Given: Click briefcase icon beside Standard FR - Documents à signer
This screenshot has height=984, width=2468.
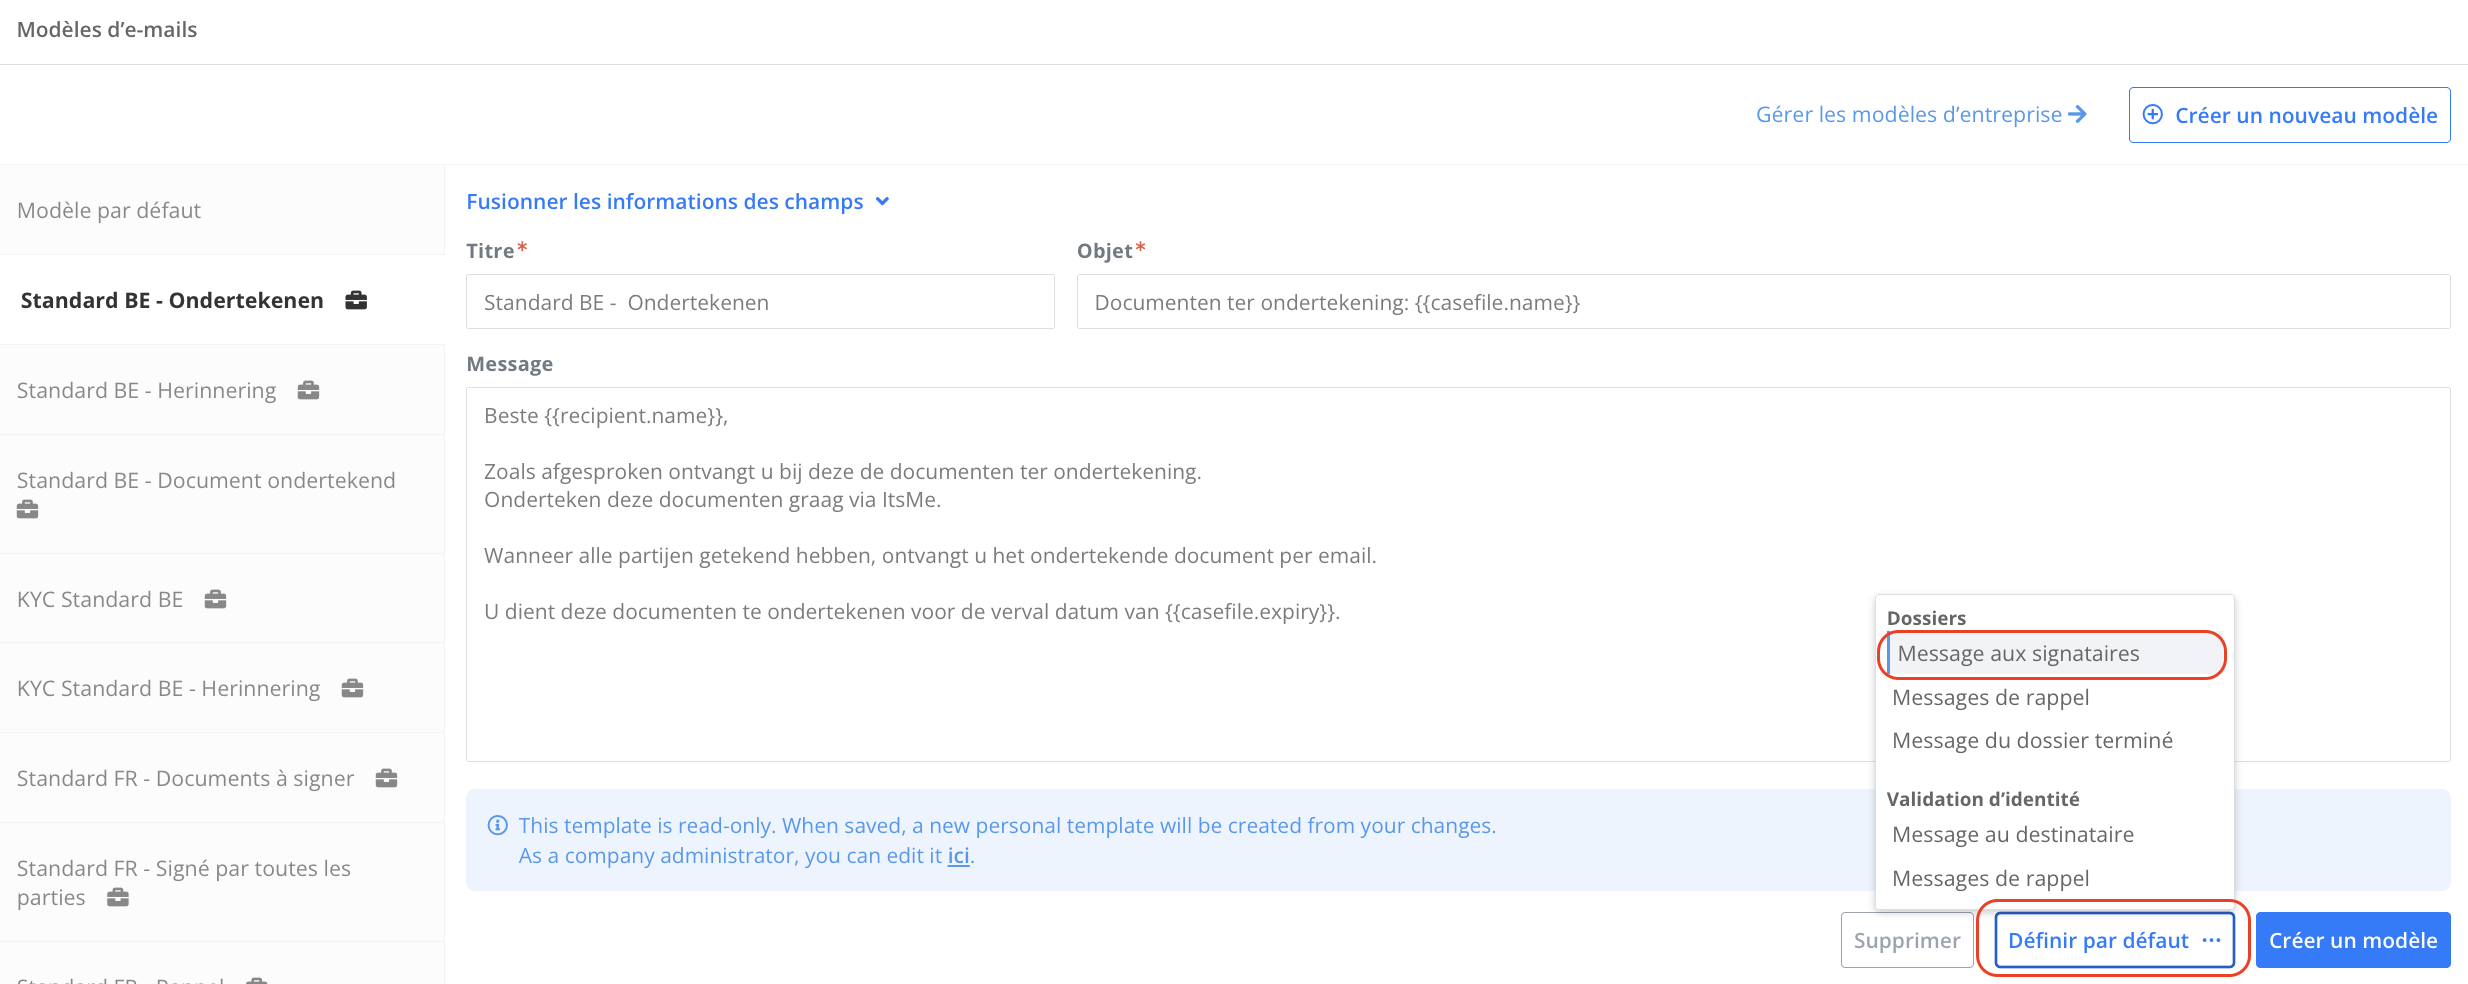Looking at the screenshot, I should (386, 778).
